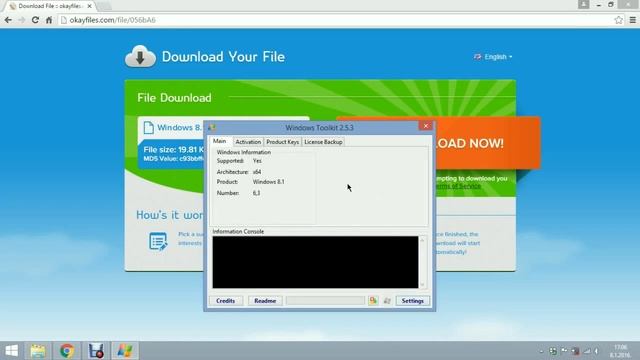Click the progress bar in Windows Toolkit
Image resolution: width=640 pixels, height=360 pixels.
[325, 301]
